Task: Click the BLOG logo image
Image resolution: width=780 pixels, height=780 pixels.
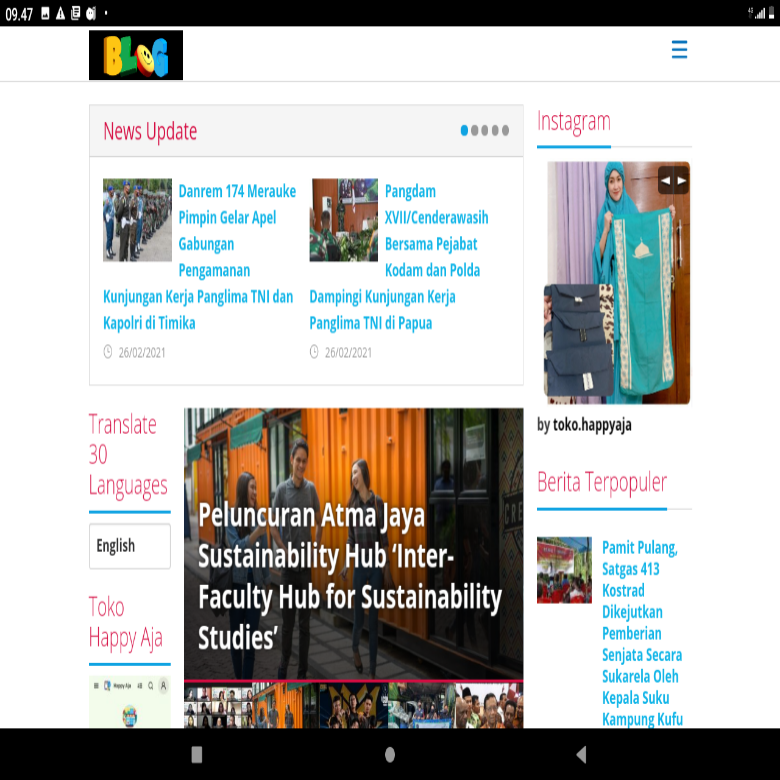Action: click(x=136, y=55)
